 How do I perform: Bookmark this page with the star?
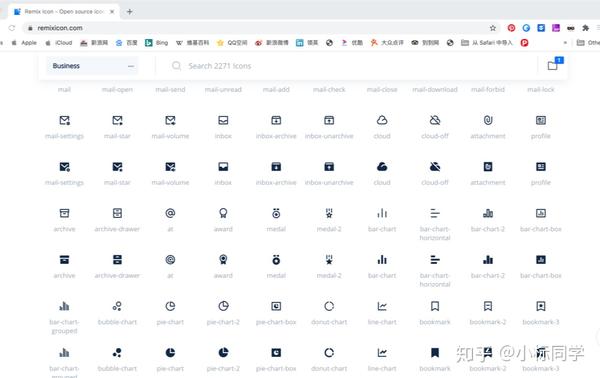493,28
